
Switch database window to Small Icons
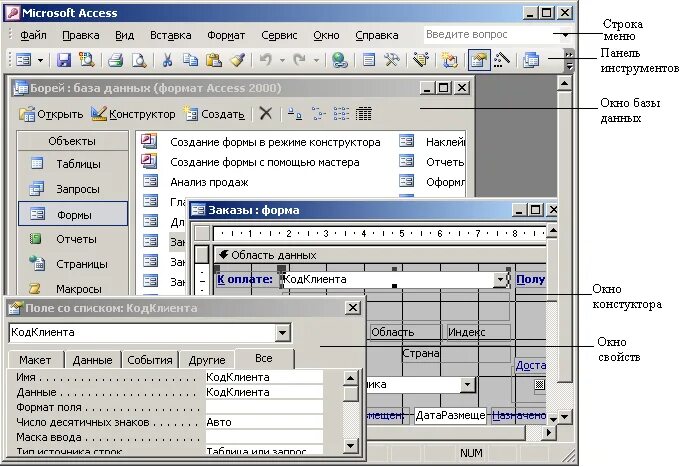[x=318, y=114]
